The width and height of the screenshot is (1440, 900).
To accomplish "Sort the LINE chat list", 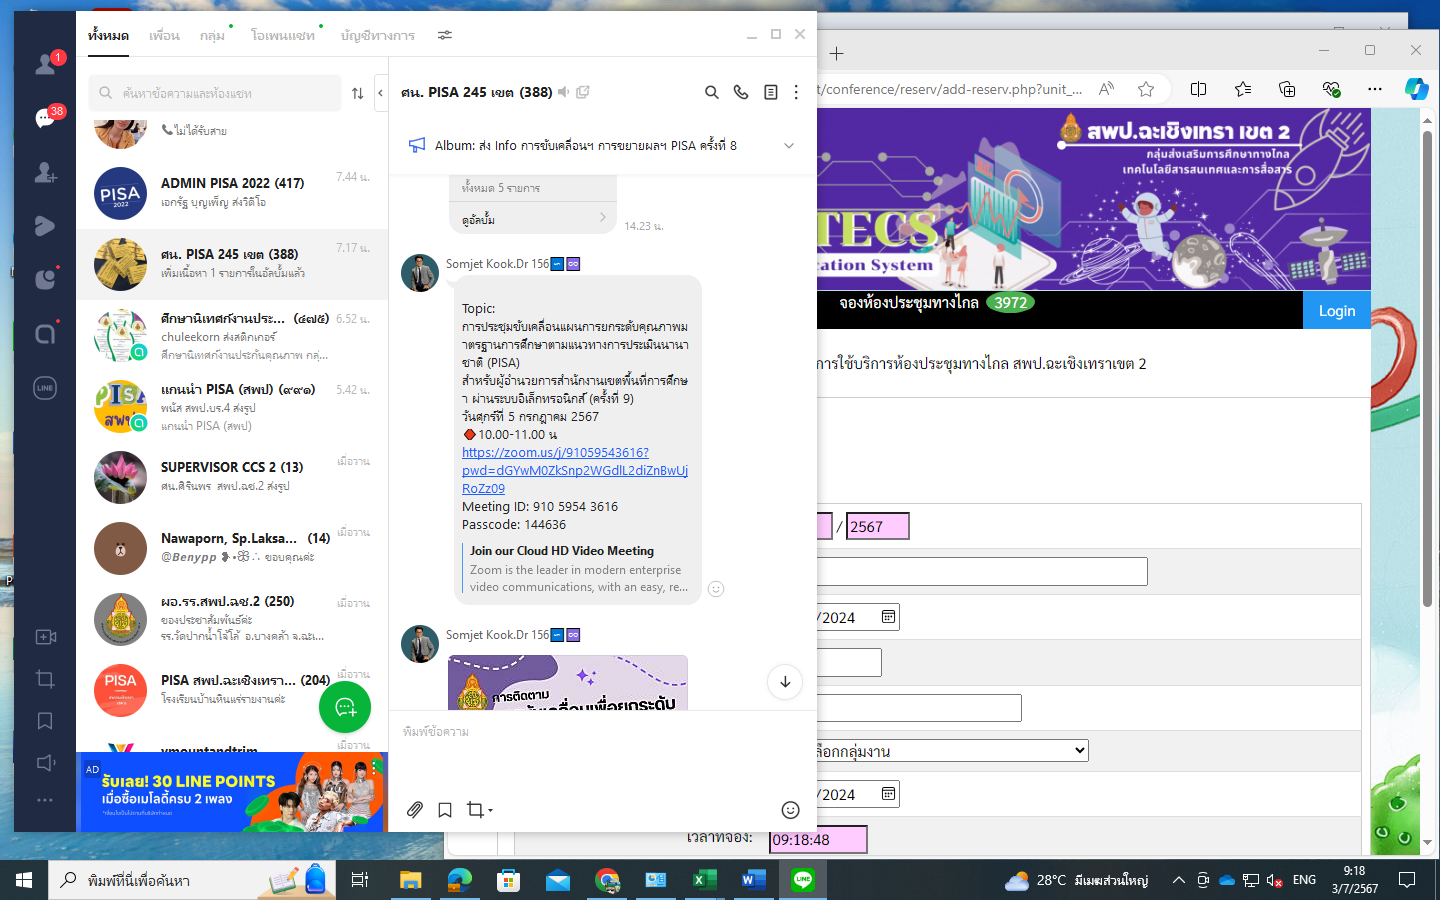I will (x=358, y=93).
